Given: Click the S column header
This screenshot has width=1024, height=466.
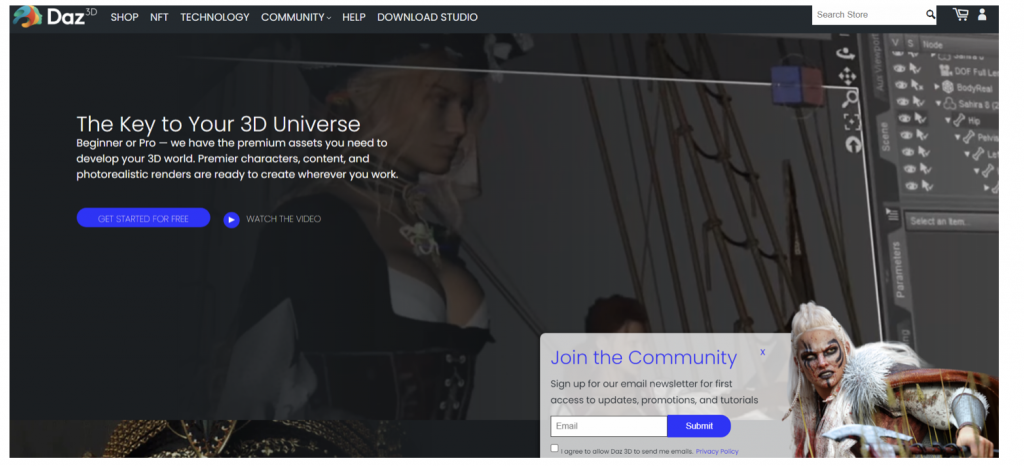Looking at the screenshot, I should tap(910, 44).
